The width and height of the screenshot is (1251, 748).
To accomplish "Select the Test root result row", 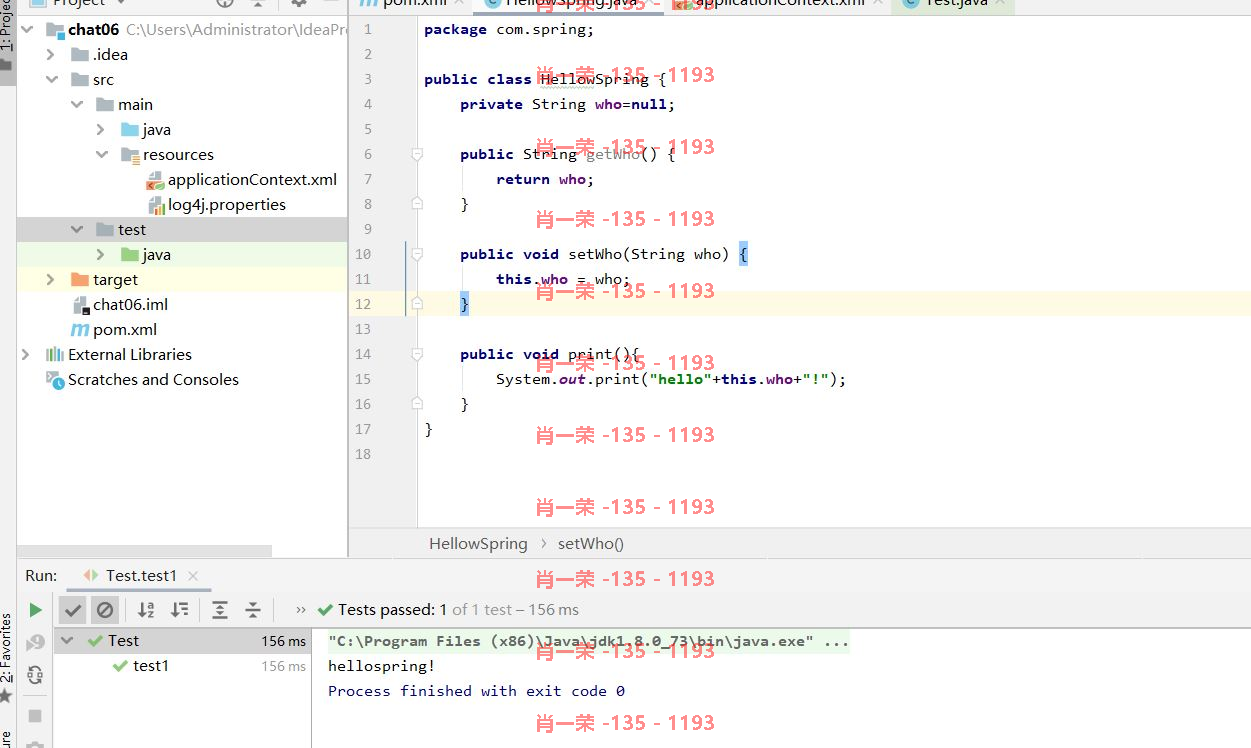I will pos(182,641).
